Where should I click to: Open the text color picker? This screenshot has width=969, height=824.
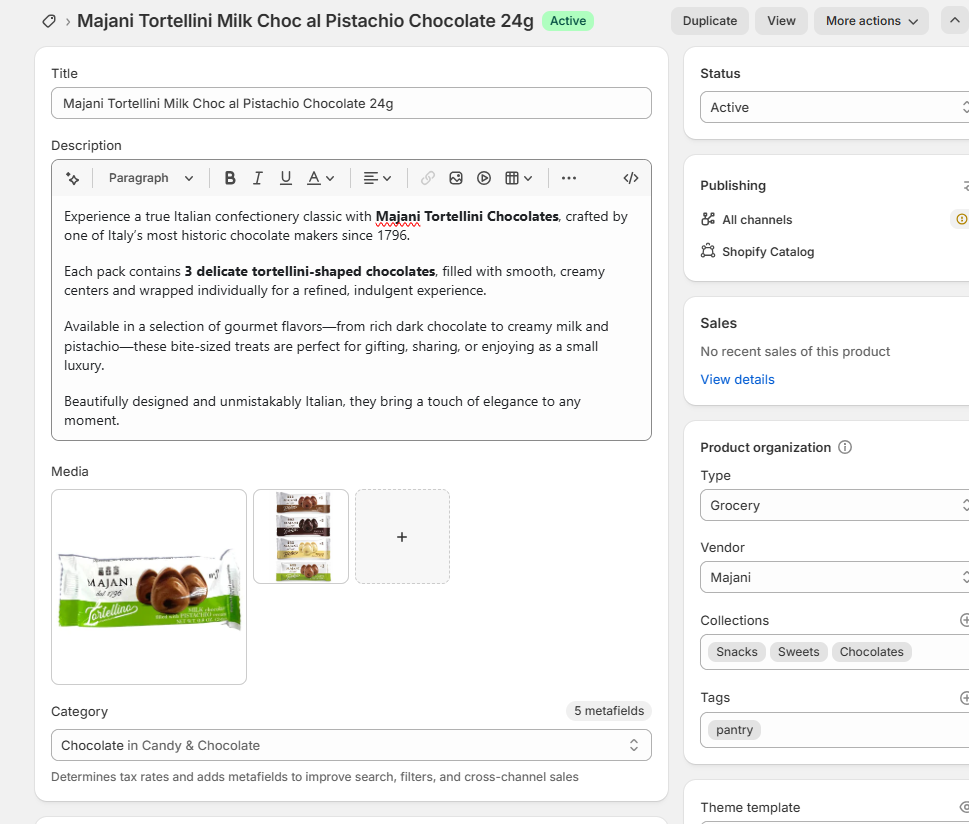click(x=321, y=179)
